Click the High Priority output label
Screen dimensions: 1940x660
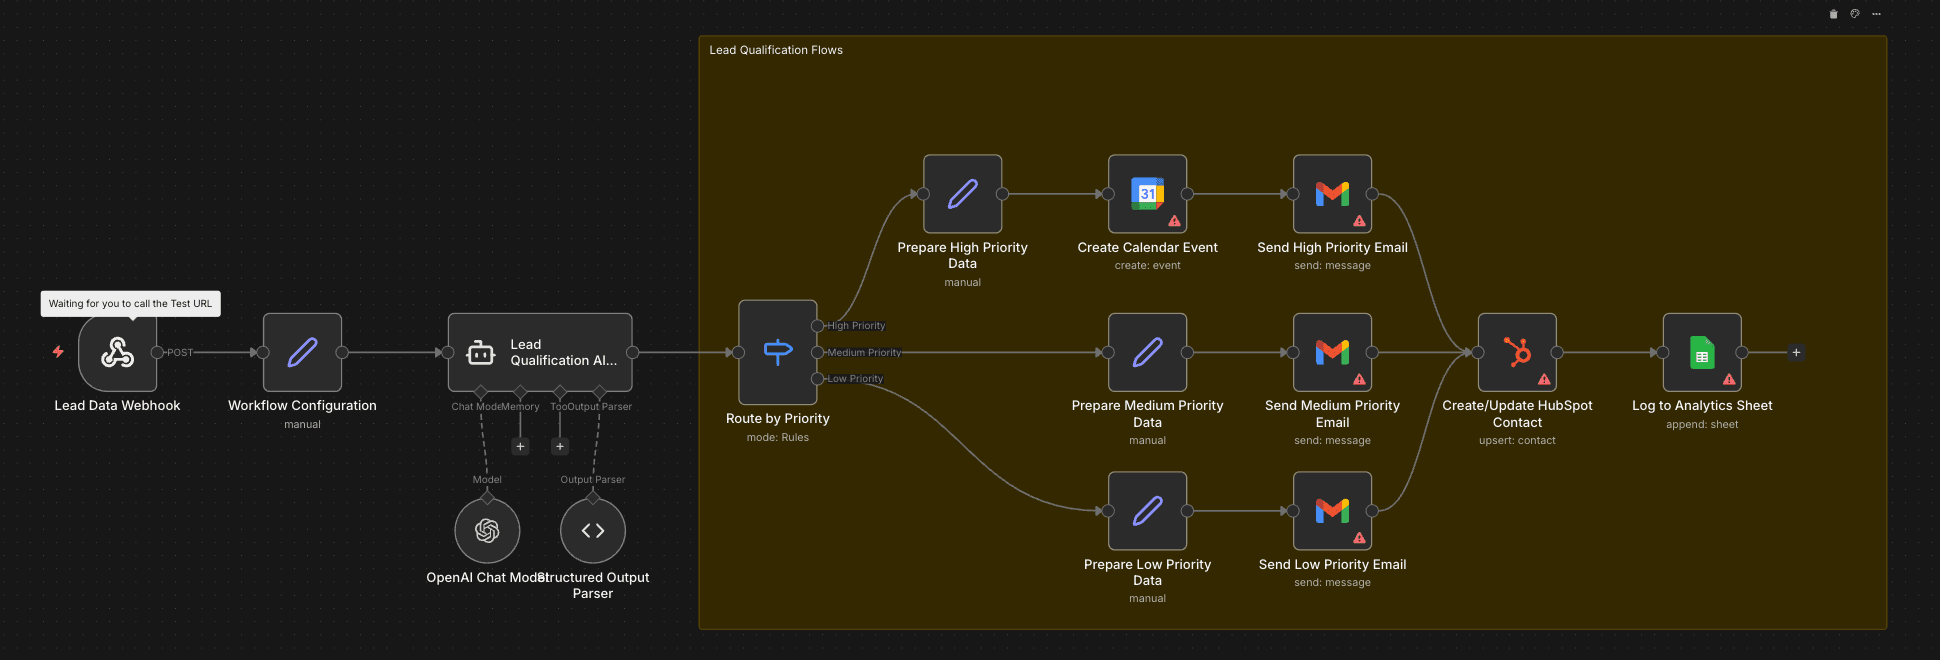tap(856, 326)
